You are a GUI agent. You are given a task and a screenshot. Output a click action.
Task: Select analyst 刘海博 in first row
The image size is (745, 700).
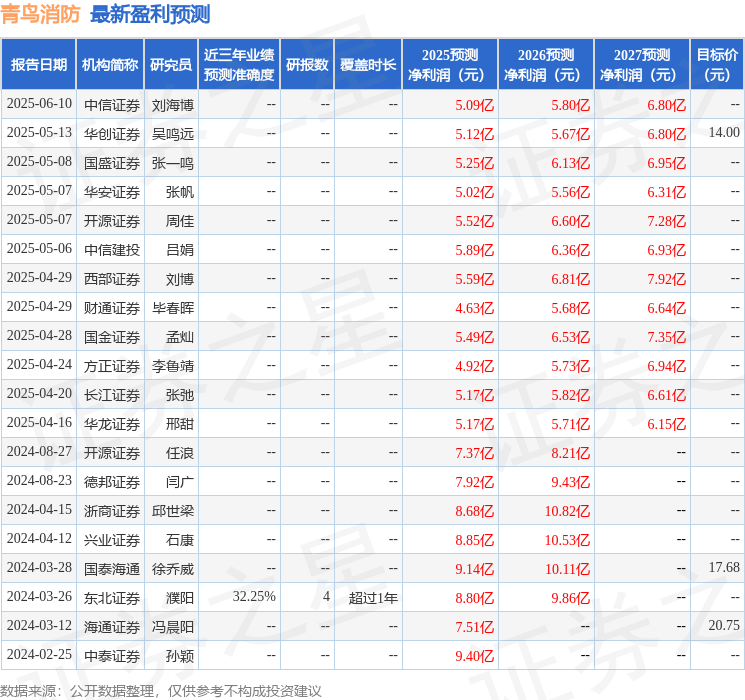172,105
